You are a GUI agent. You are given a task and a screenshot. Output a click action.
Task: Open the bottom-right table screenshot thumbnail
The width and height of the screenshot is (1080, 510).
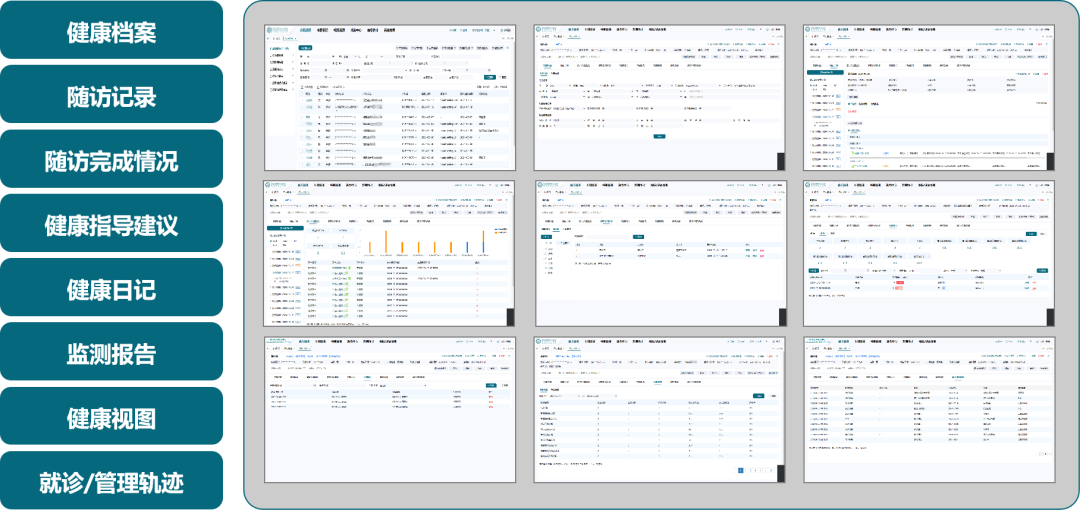[927, 409]
